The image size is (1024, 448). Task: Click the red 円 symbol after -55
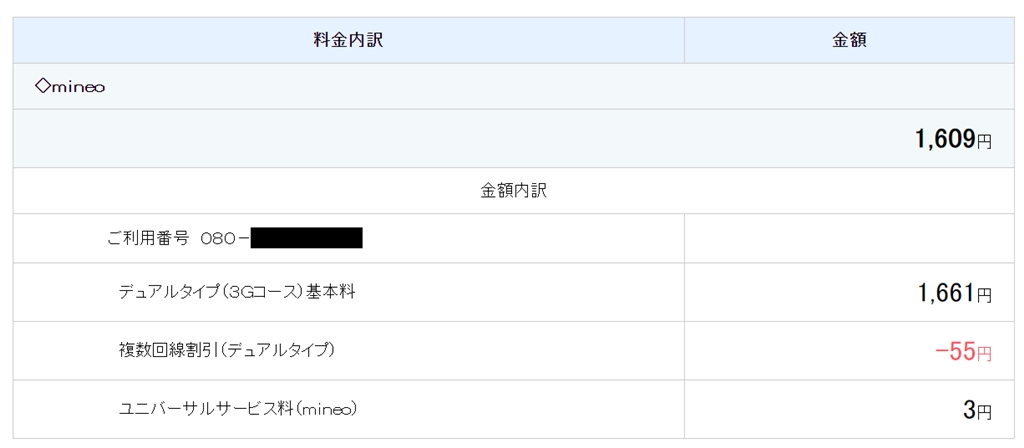[984, 354]
